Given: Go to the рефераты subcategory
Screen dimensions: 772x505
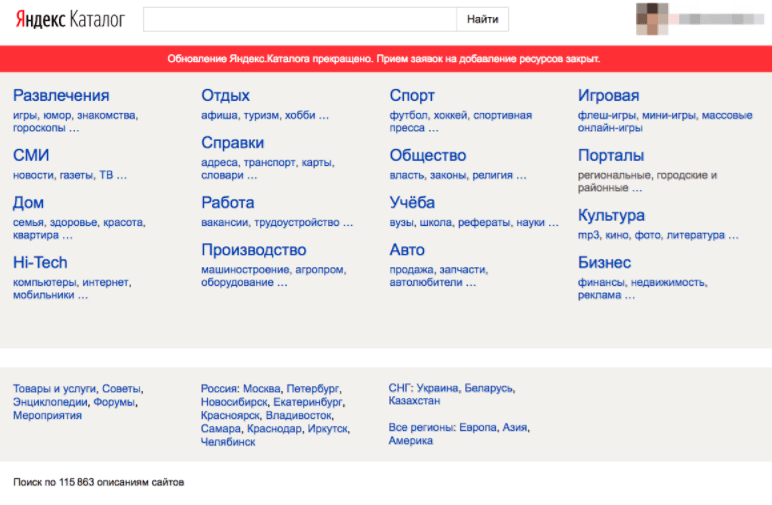Looking at the screenshot, I should pyautogui.click(x=483, y=222).
